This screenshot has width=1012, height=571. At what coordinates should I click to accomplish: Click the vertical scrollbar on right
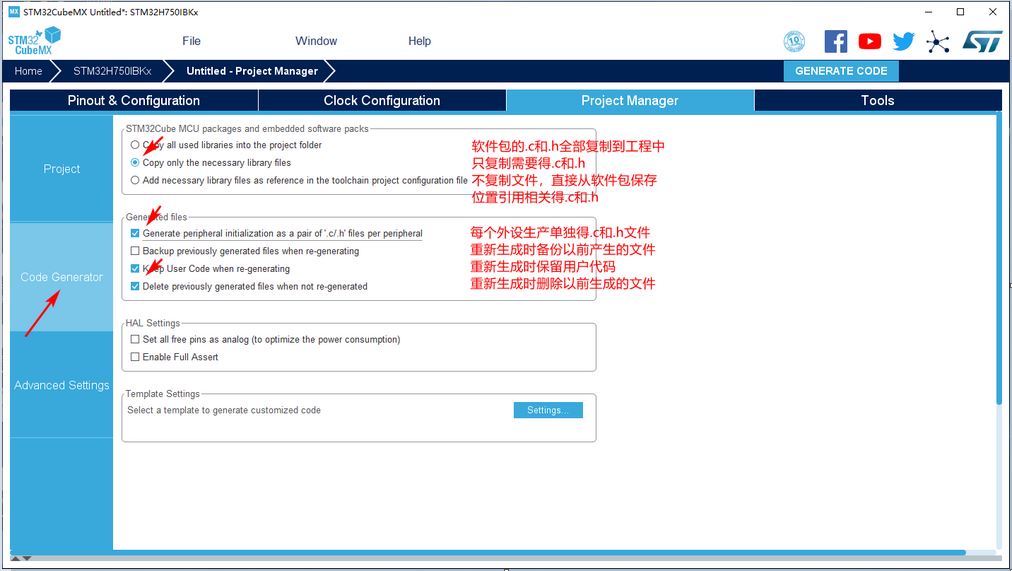(998, 260)
